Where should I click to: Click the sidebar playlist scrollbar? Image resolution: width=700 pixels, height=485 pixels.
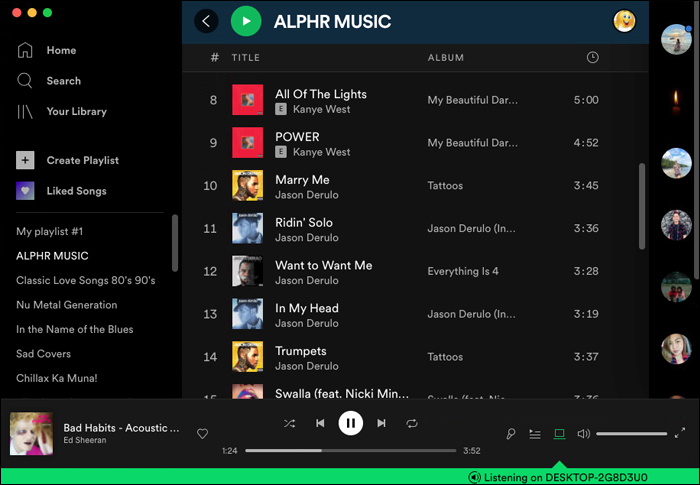pos(175,243)
